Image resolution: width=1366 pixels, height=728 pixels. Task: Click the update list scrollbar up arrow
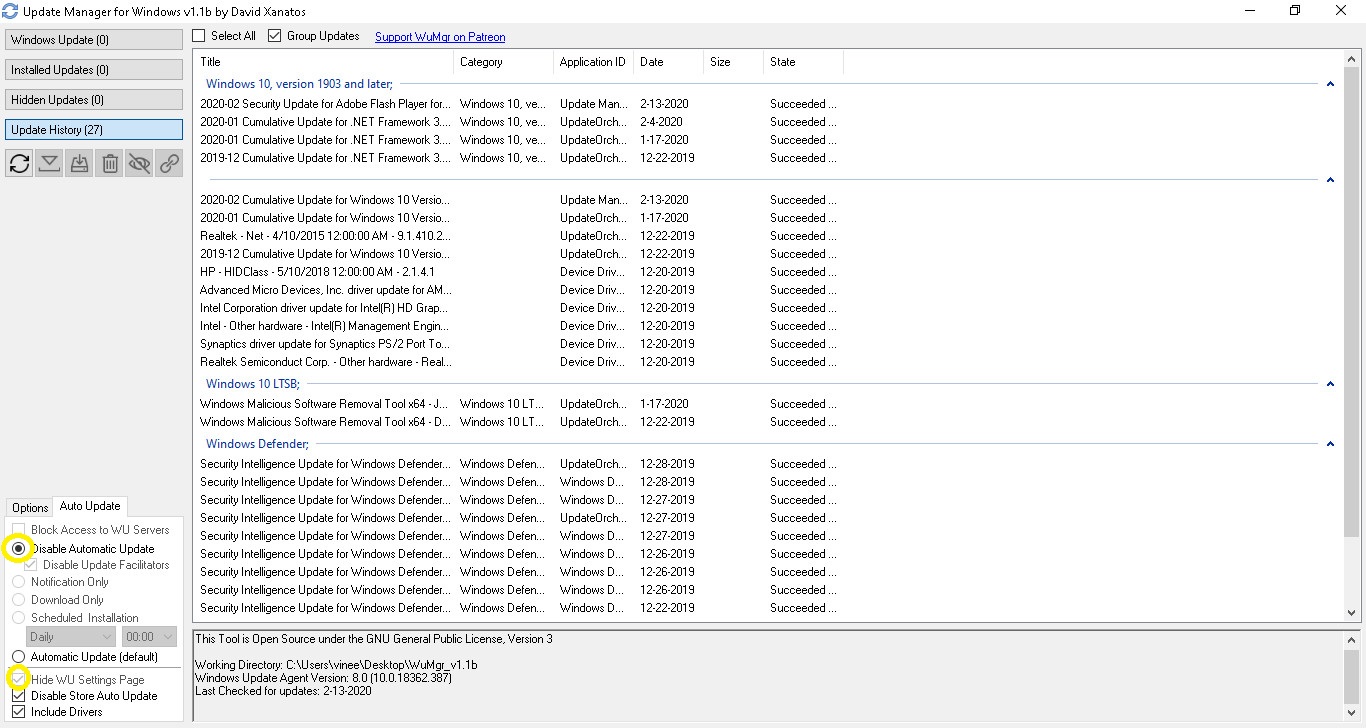click(1353, 61)
